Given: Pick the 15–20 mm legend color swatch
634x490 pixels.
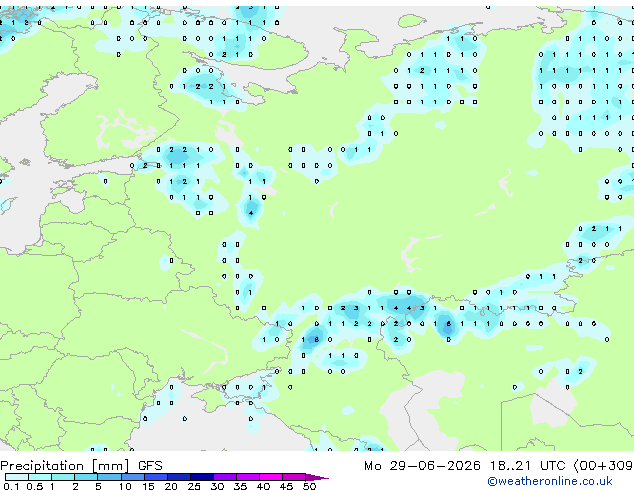Looking at the screenshot, I should click(x=156, y=477).
